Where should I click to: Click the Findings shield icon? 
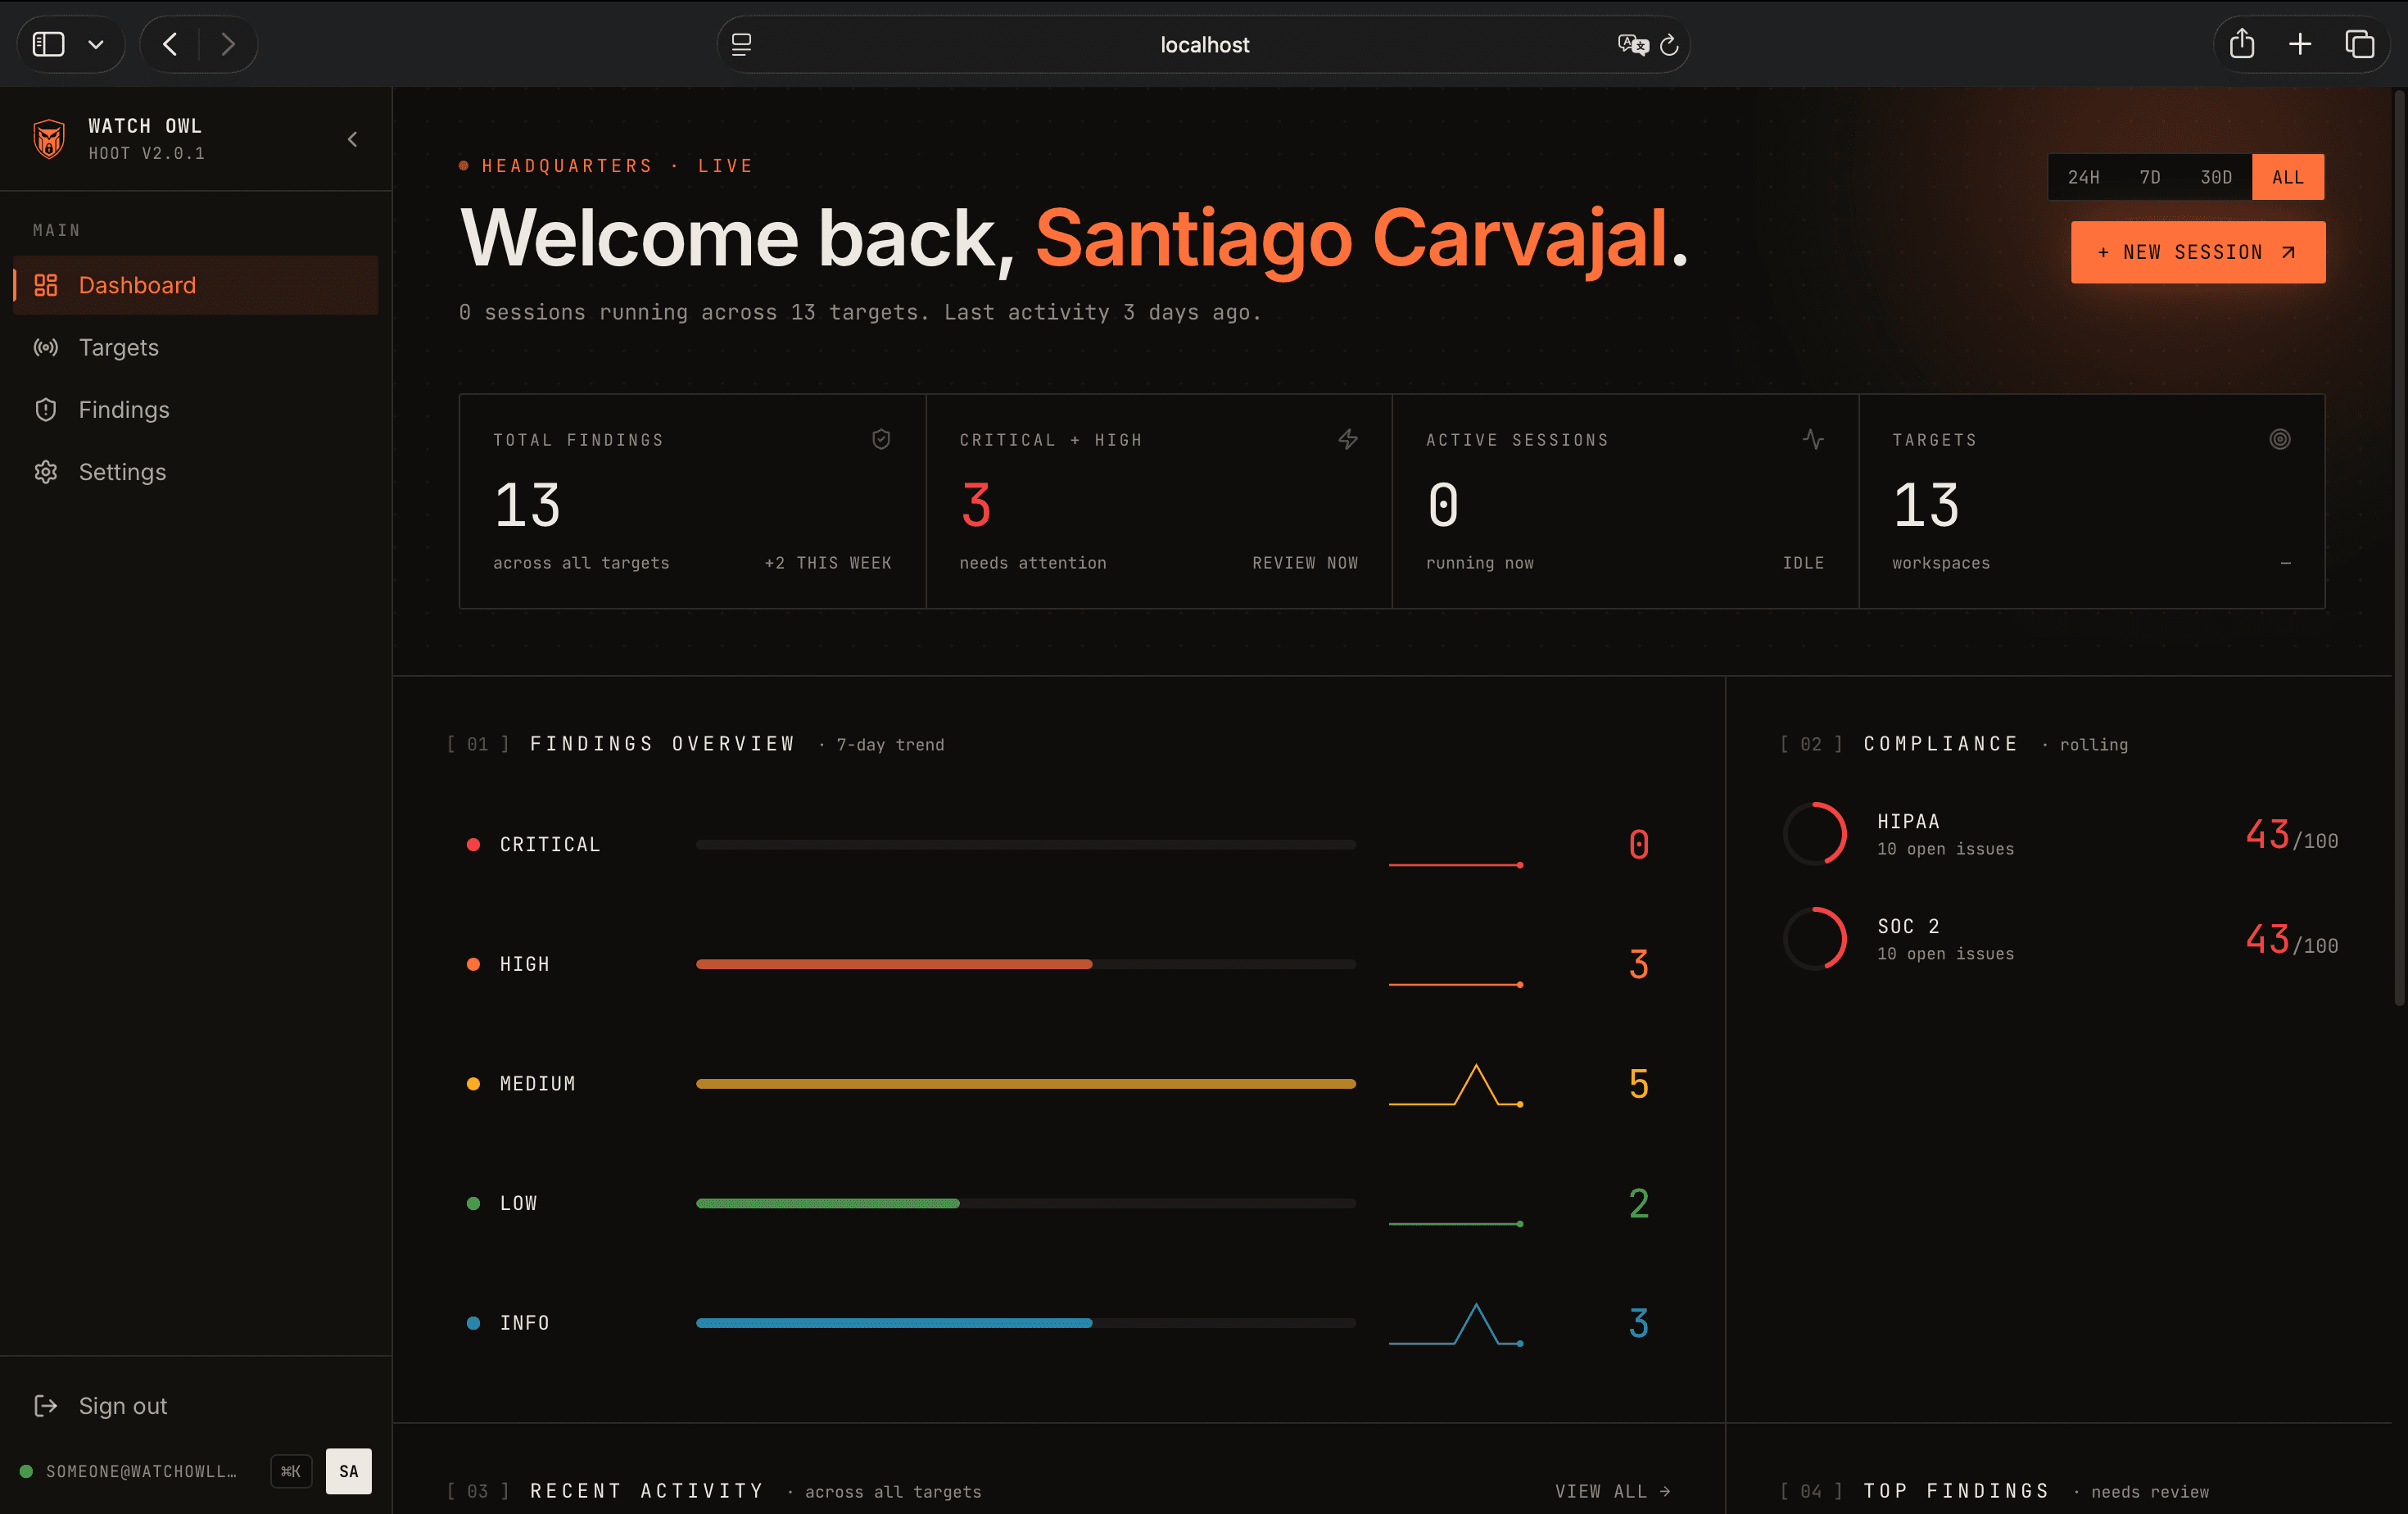pos(46,409)
